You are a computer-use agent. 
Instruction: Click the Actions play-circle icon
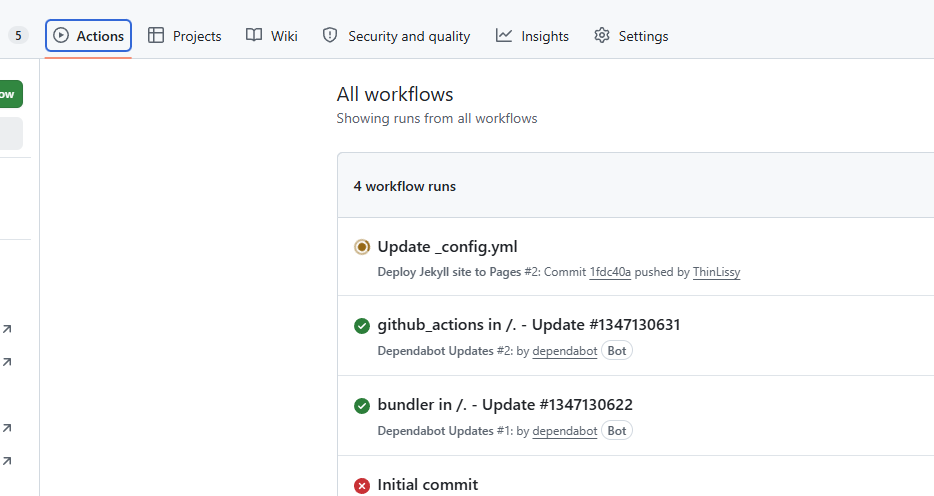pos(61,36)
